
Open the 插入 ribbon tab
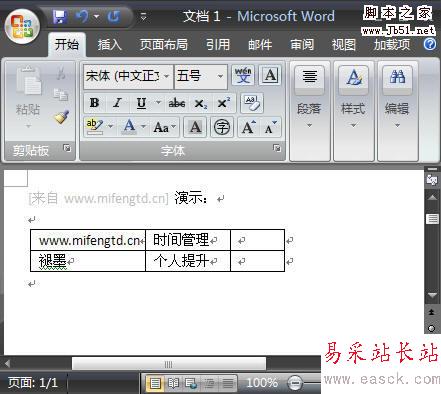[110, 44]
